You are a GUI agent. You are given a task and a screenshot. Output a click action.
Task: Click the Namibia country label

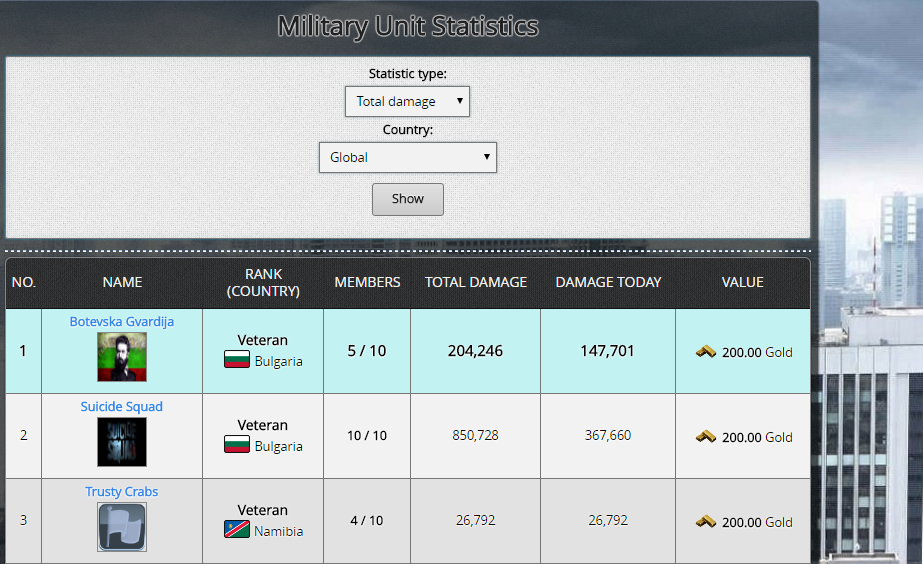pyautogui.click(x=278, y=531)
